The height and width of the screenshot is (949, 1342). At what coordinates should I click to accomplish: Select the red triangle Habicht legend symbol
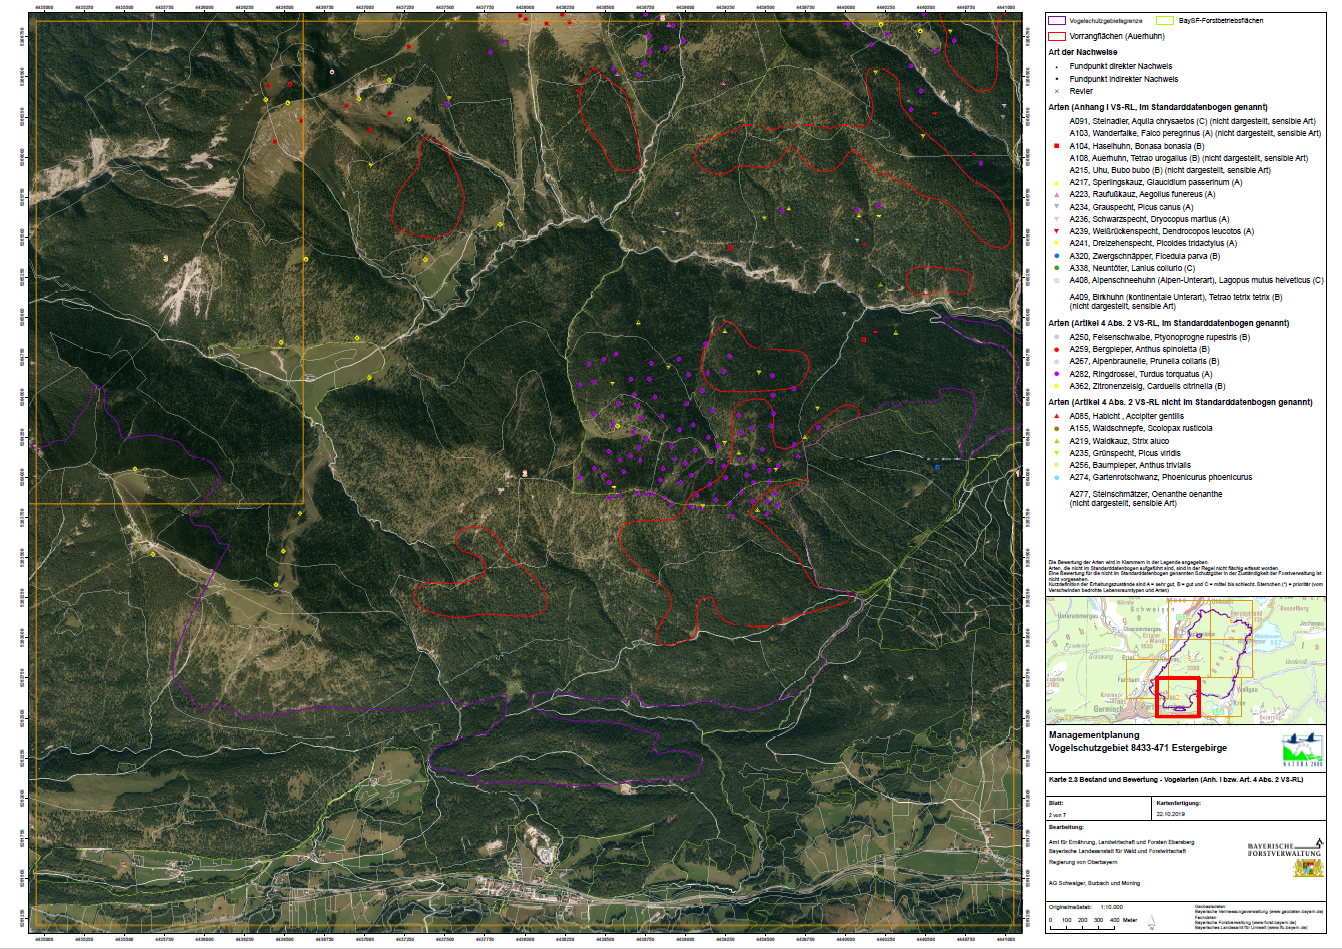coord(1057,416)
